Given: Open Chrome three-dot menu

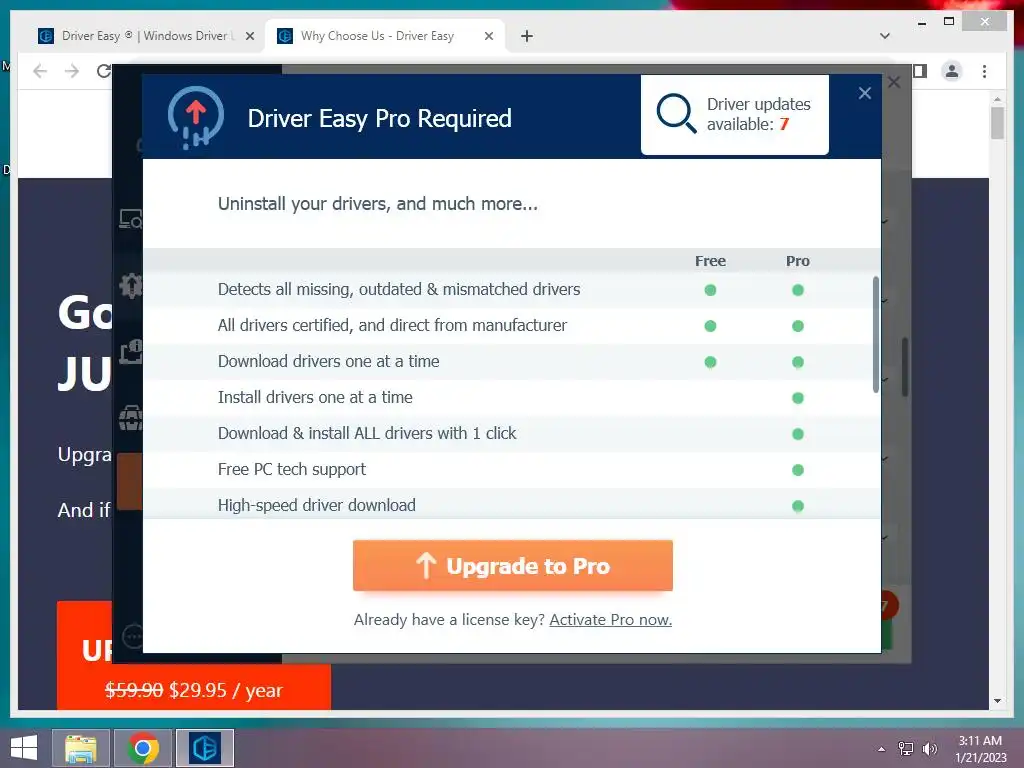Looking at the screenshot, I should tap(984, 71).
